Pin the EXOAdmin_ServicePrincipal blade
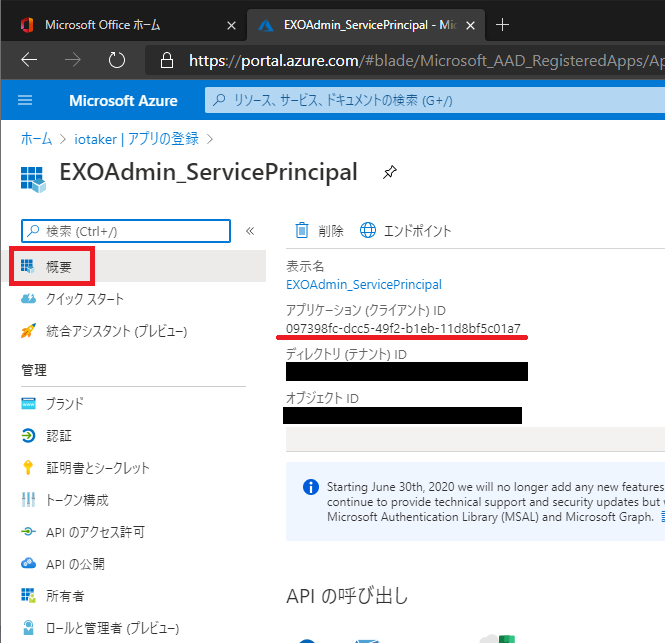The width and height of the screenshot is (665, 643). click(x=389, y=173)
